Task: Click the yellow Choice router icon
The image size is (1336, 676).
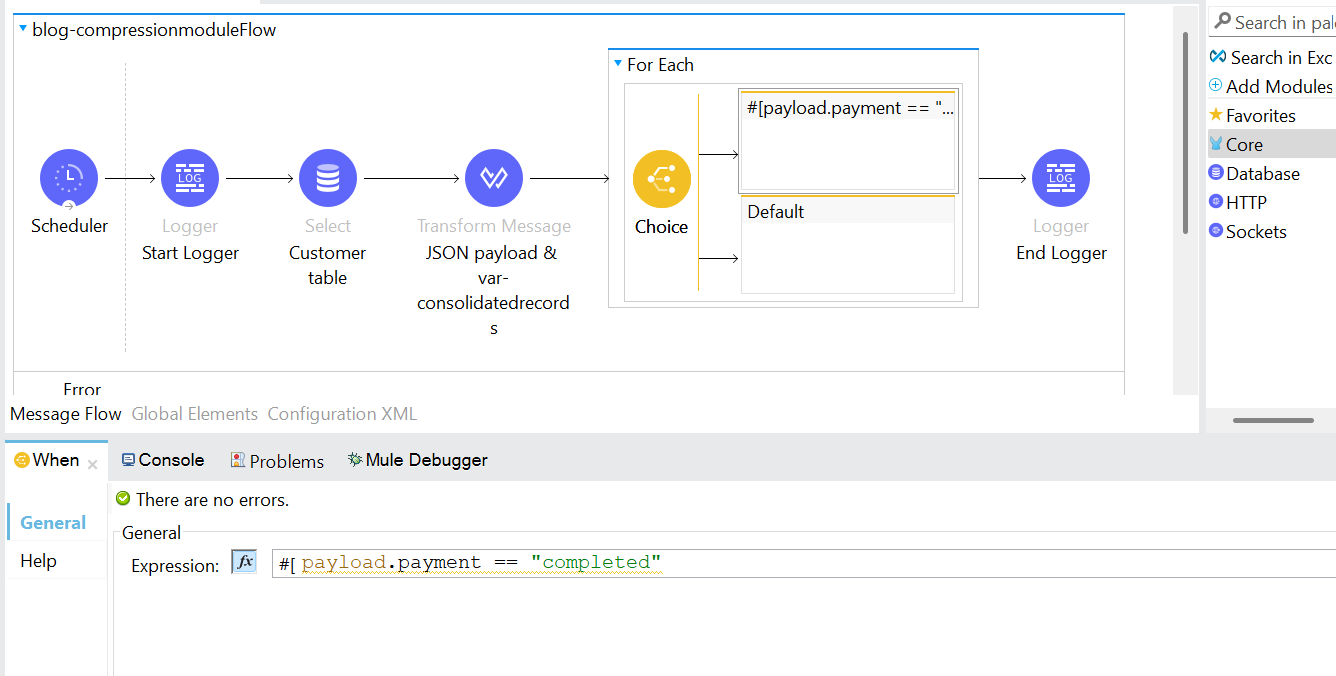Action: [x=661, y=179]
